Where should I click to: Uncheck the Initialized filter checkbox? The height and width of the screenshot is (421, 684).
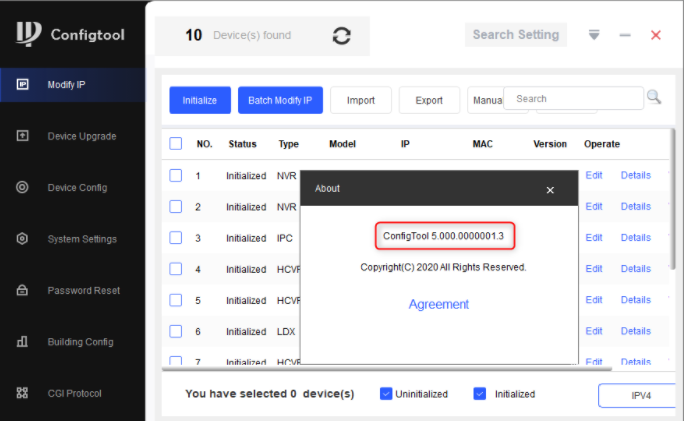tap(480, 394)
